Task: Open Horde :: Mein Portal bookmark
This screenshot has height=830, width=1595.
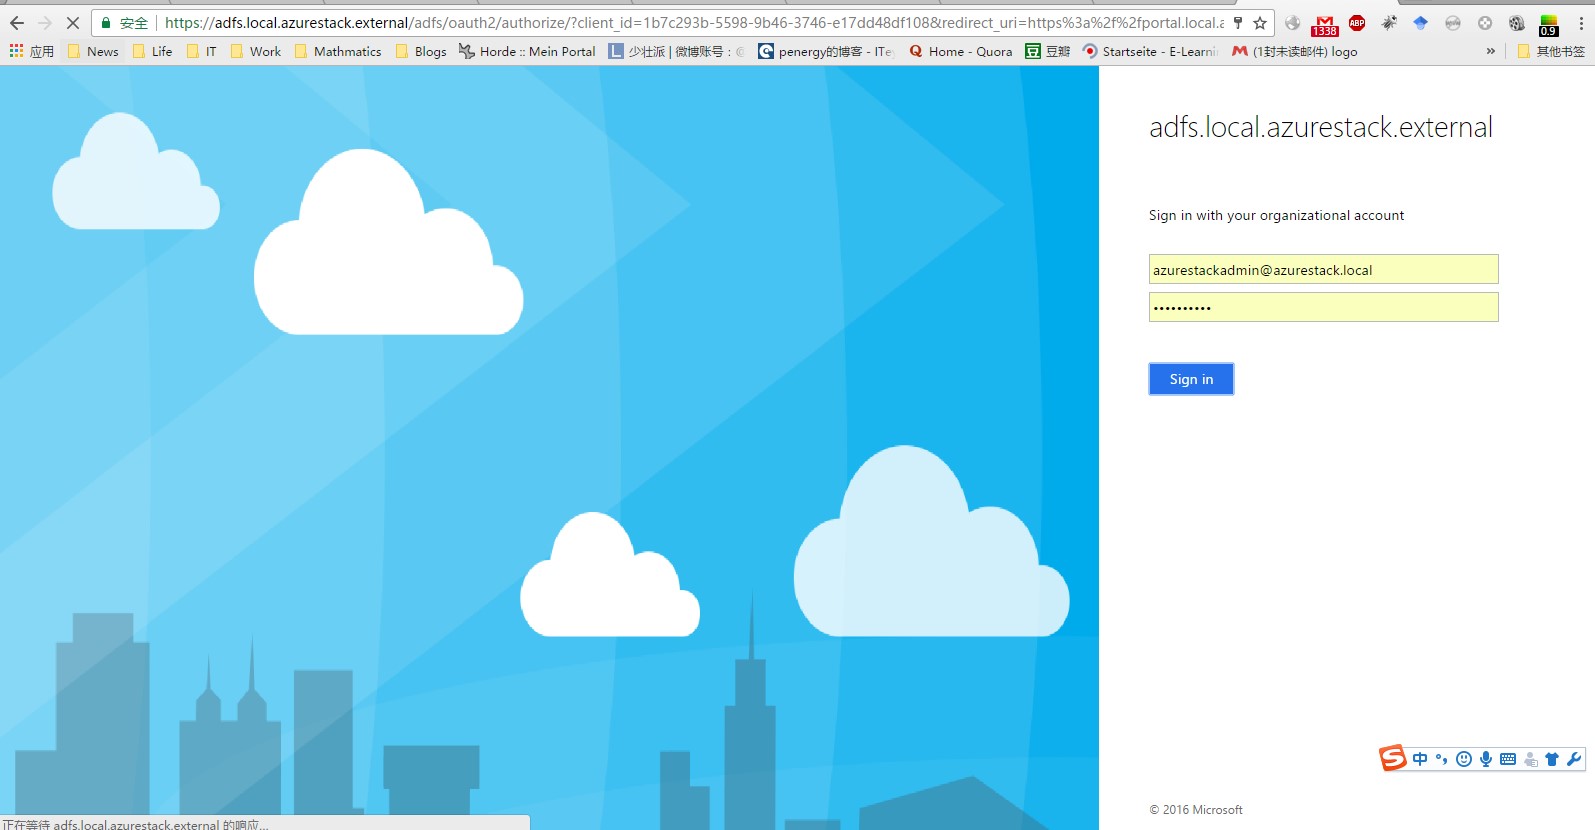Action: pos(527,51)
